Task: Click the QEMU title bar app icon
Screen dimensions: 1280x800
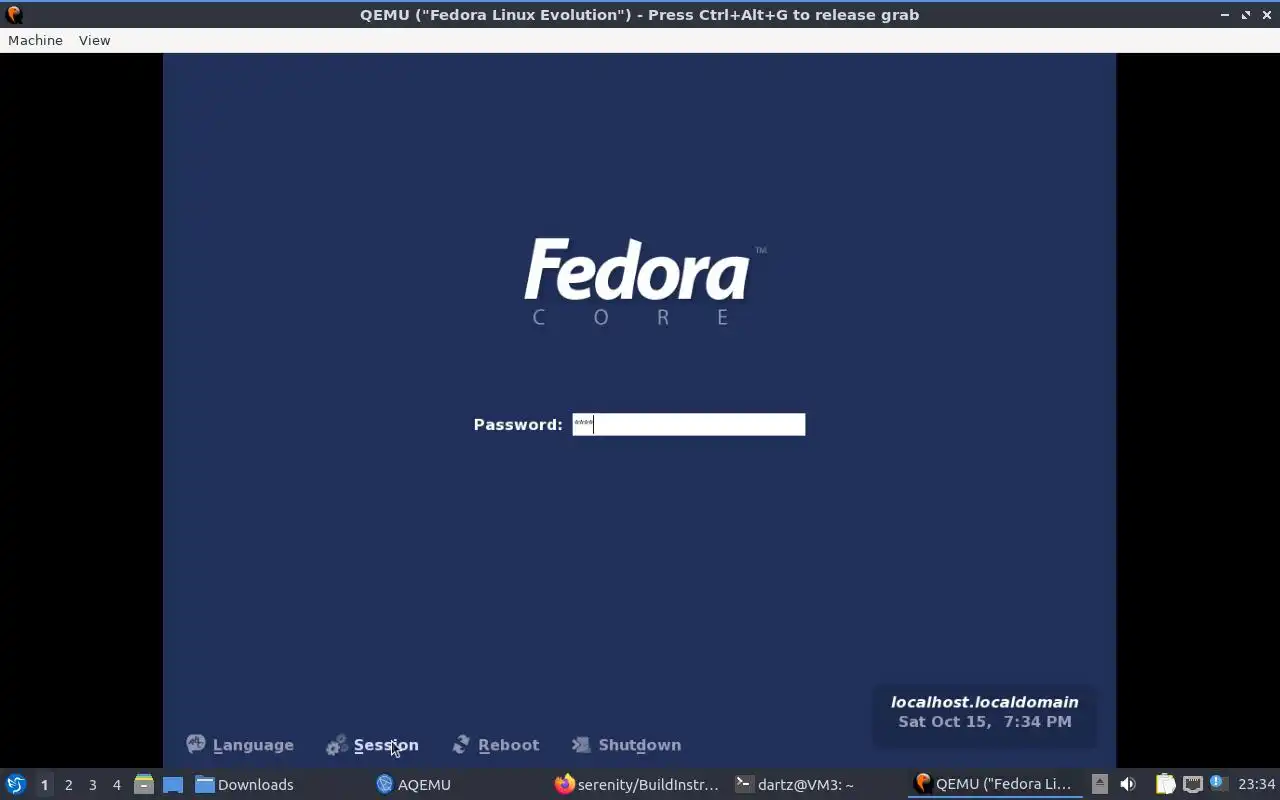Action: click(14, 14)
